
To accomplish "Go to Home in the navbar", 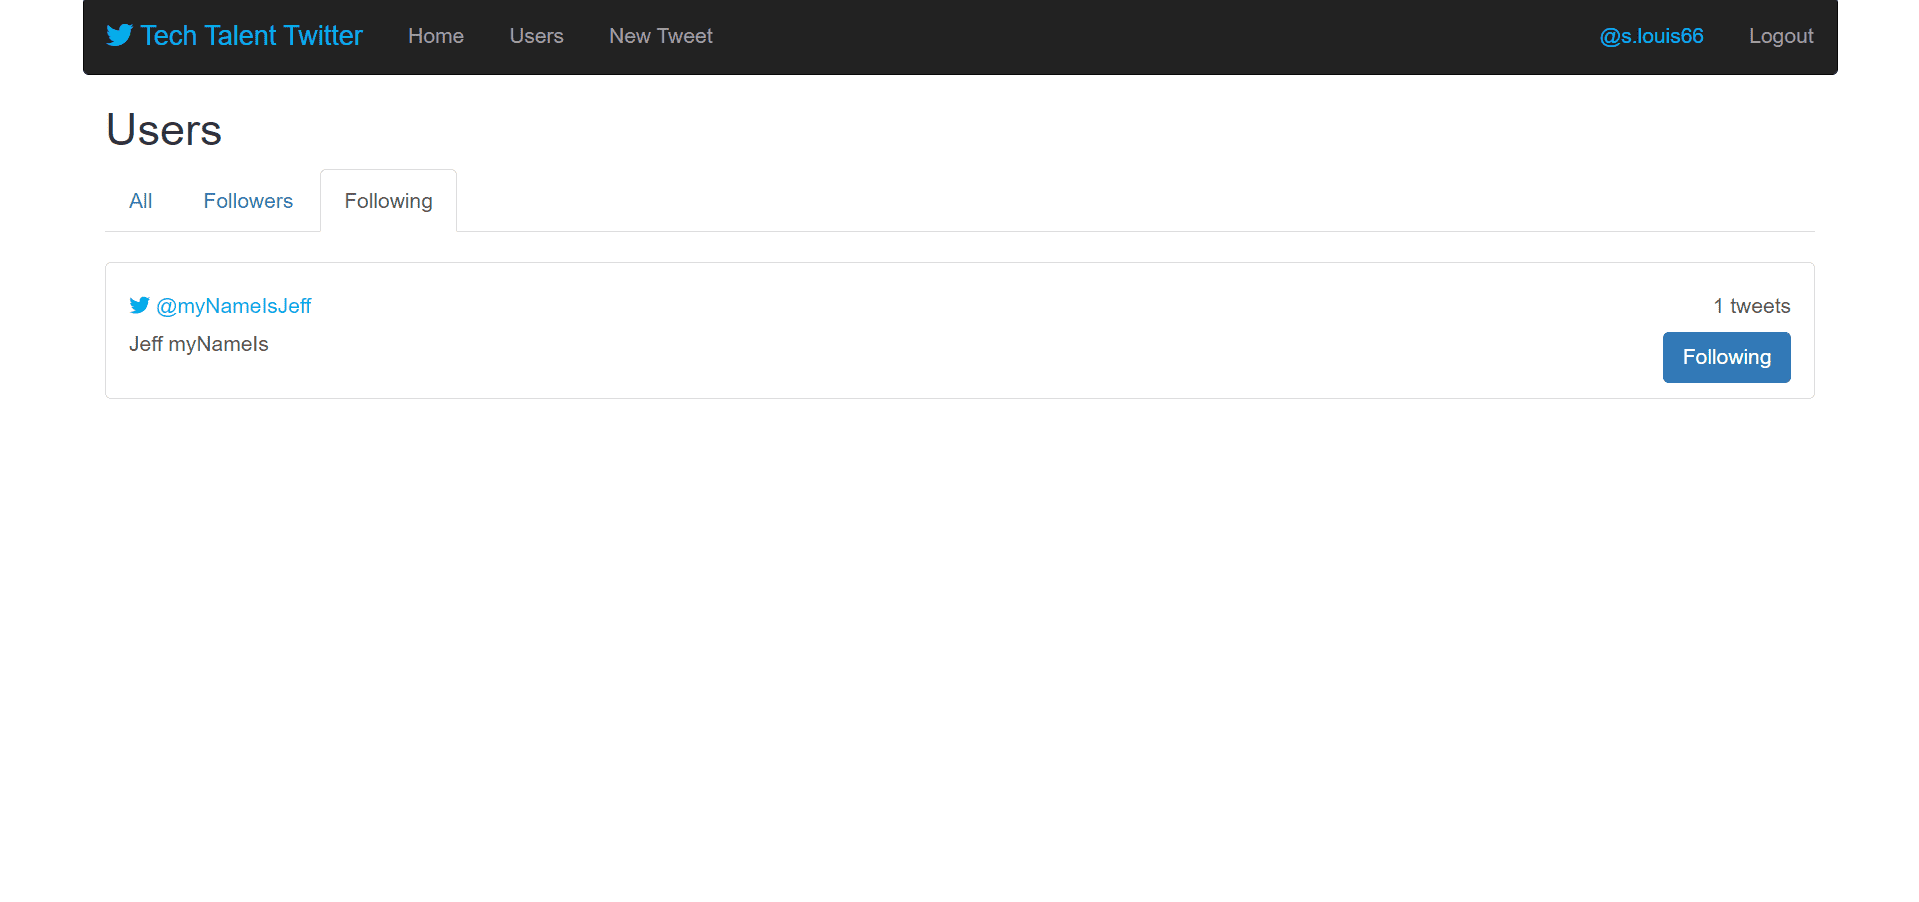I will pos(436,36).
